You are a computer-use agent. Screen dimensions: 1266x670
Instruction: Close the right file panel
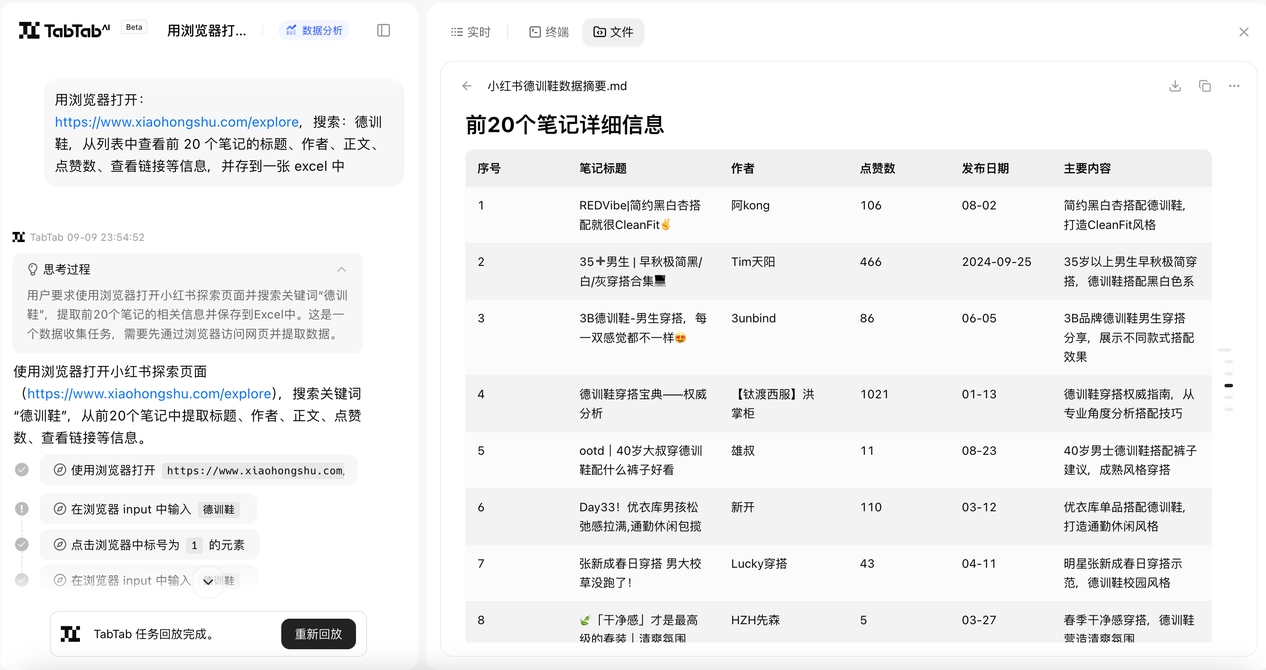tap(1244, 32)
